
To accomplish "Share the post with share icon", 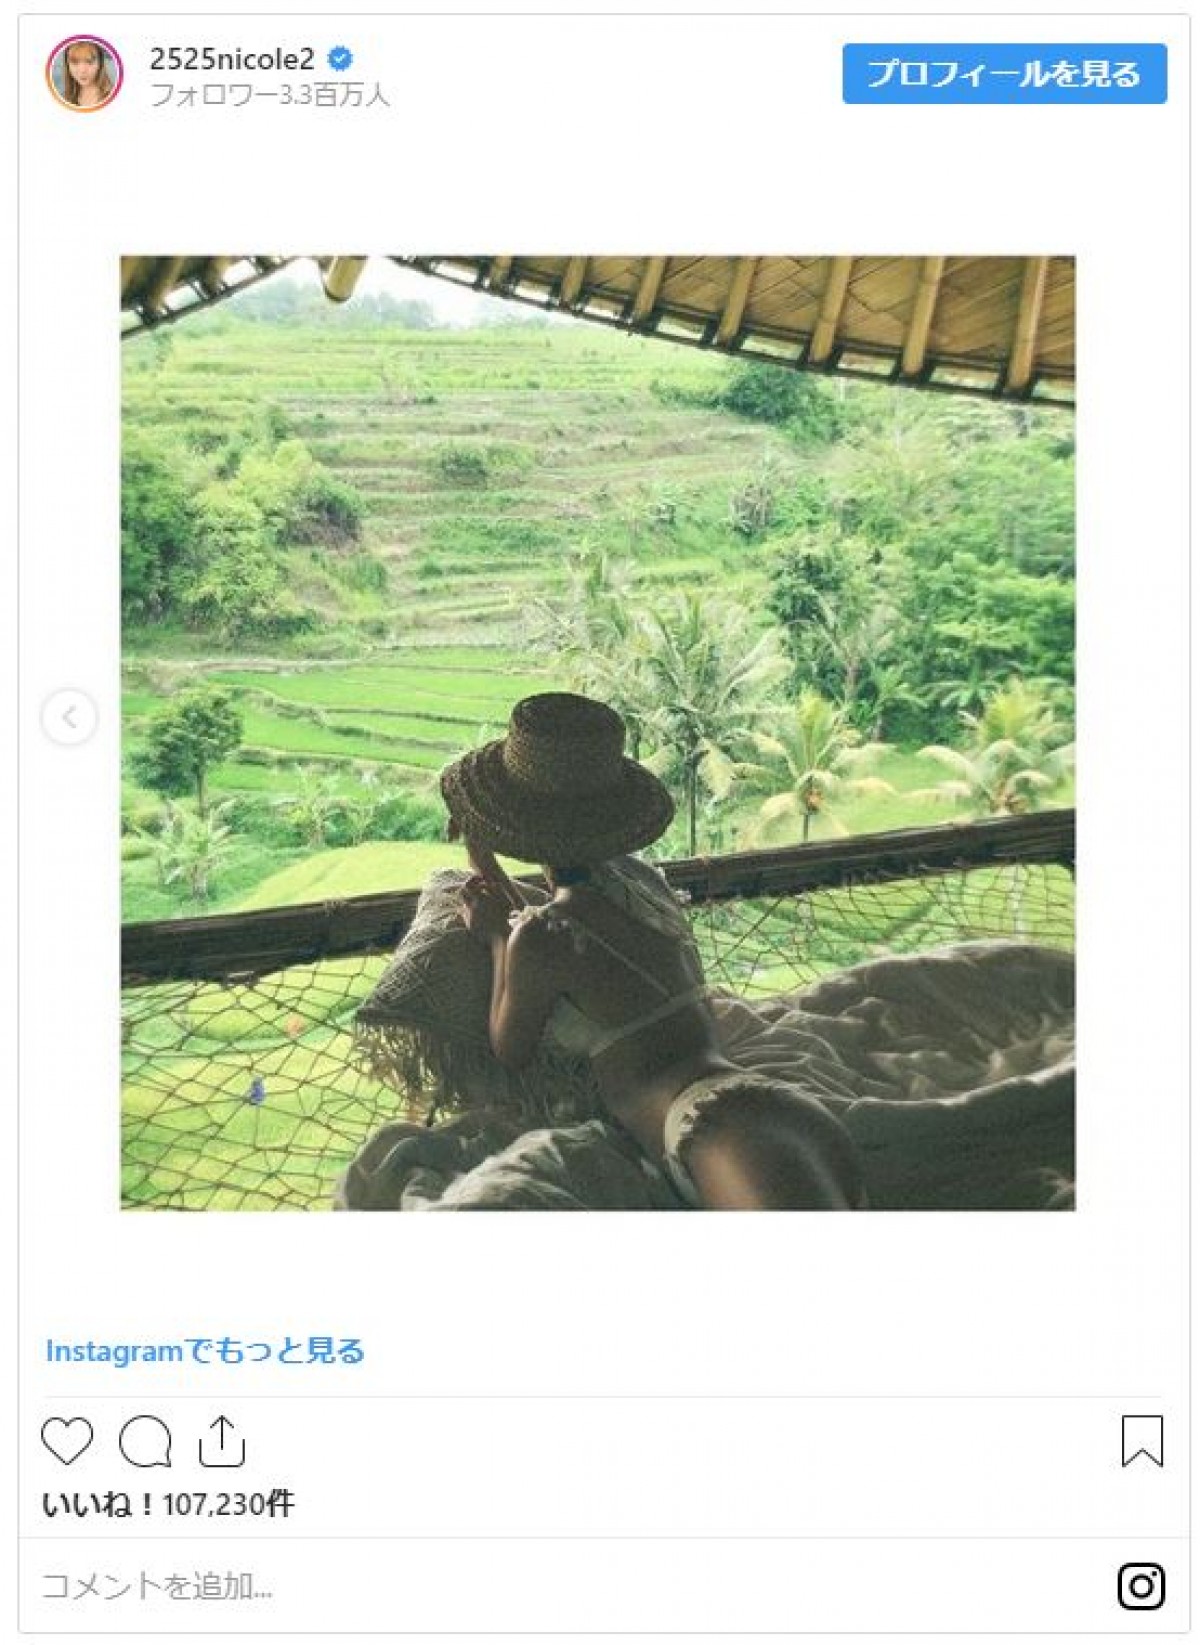I will [x=221, y=1441].
